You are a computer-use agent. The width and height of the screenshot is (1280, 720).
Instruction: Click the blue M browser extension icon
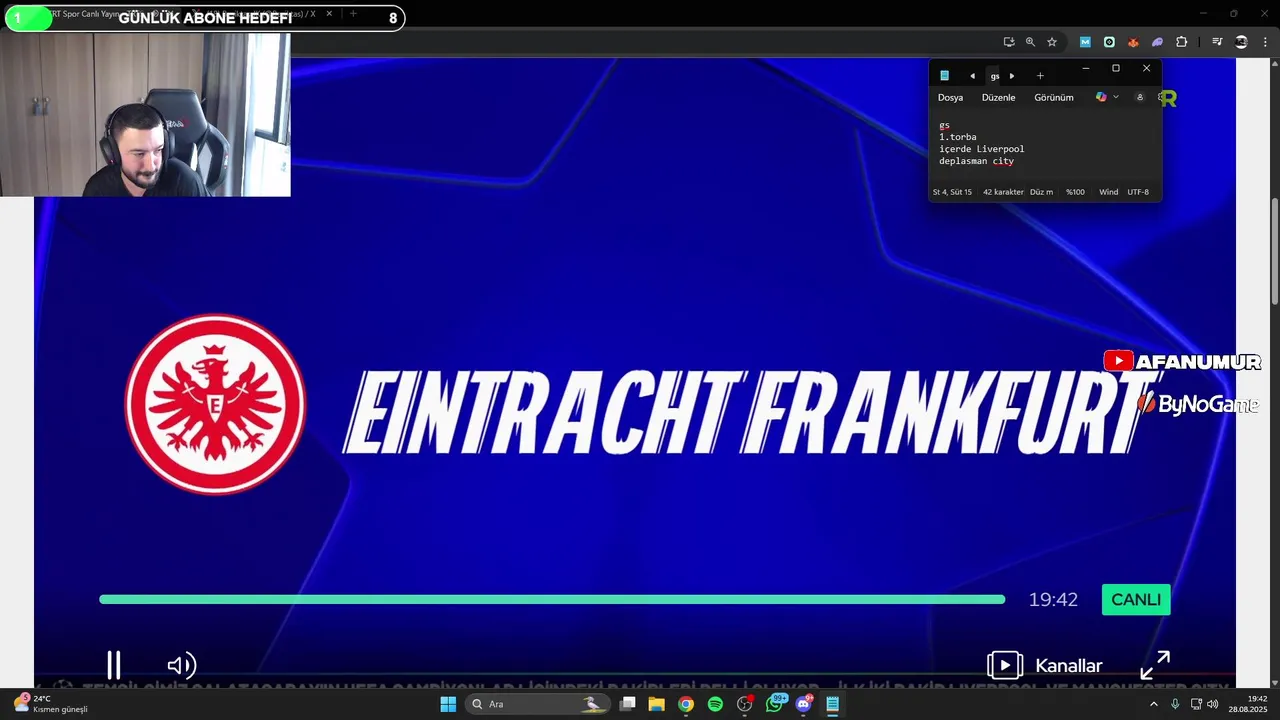click(x=1085, y=42)
